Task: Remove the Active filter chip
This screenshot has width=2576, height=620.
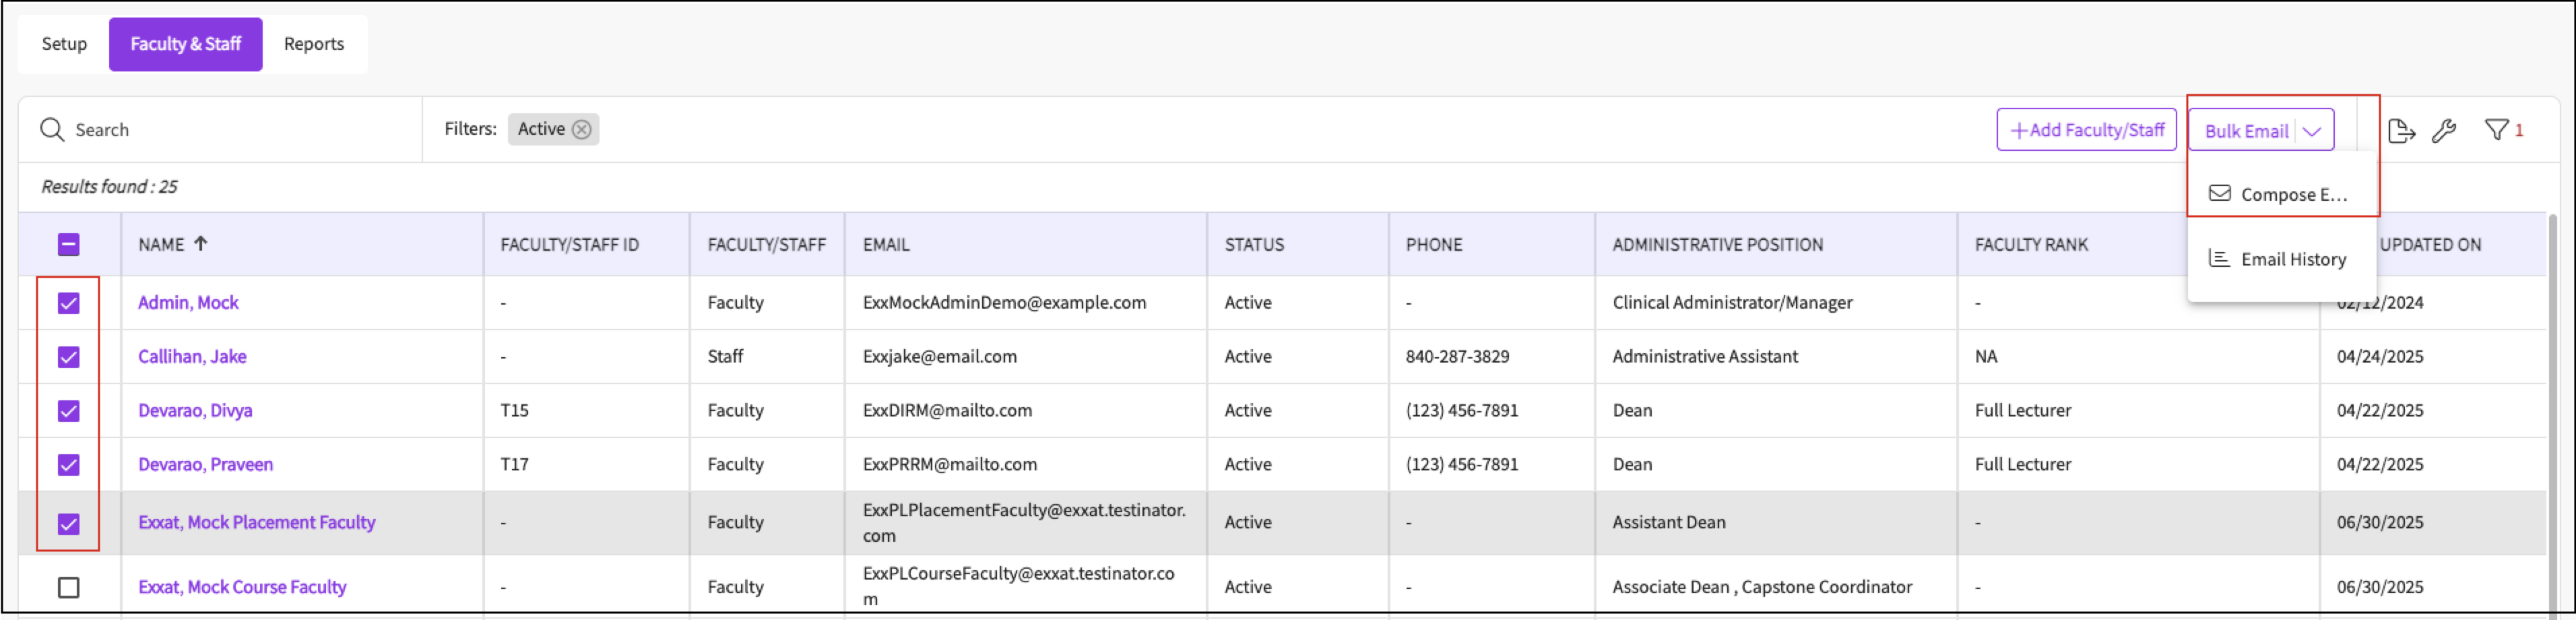Action: pos(581,129)
